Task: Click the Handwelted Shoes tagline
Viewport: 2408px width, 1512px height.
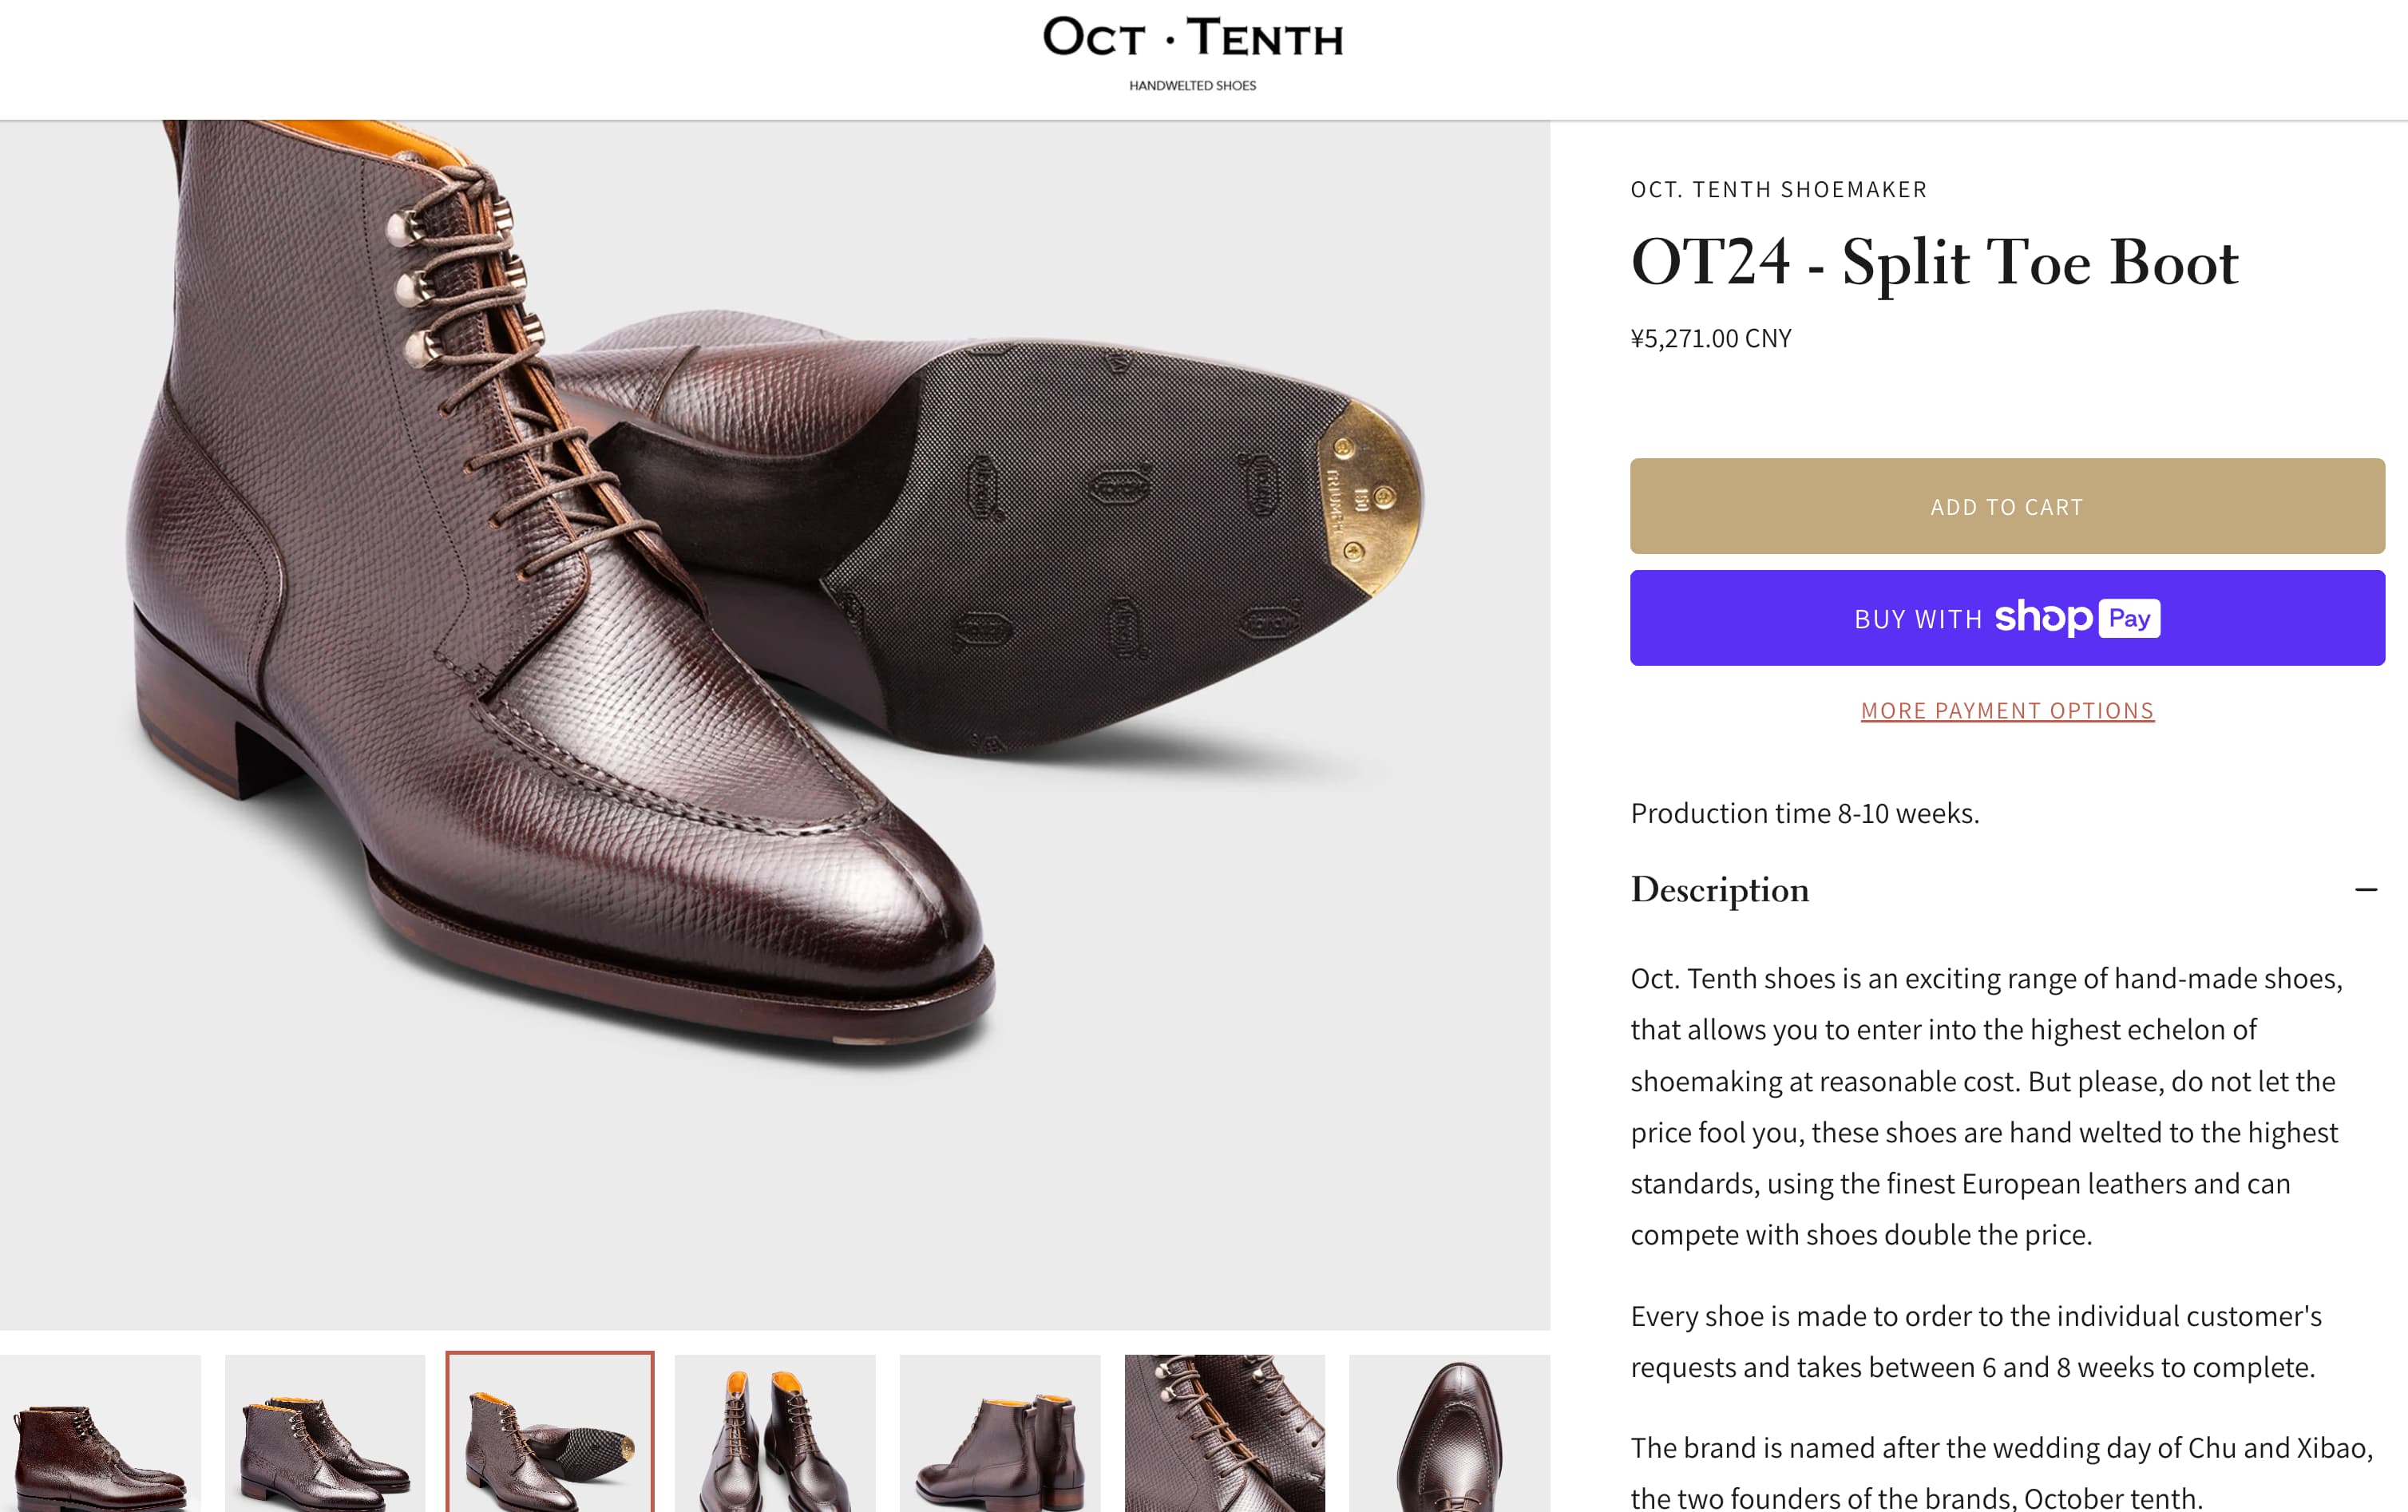Action: click(x=1192, y=86)
